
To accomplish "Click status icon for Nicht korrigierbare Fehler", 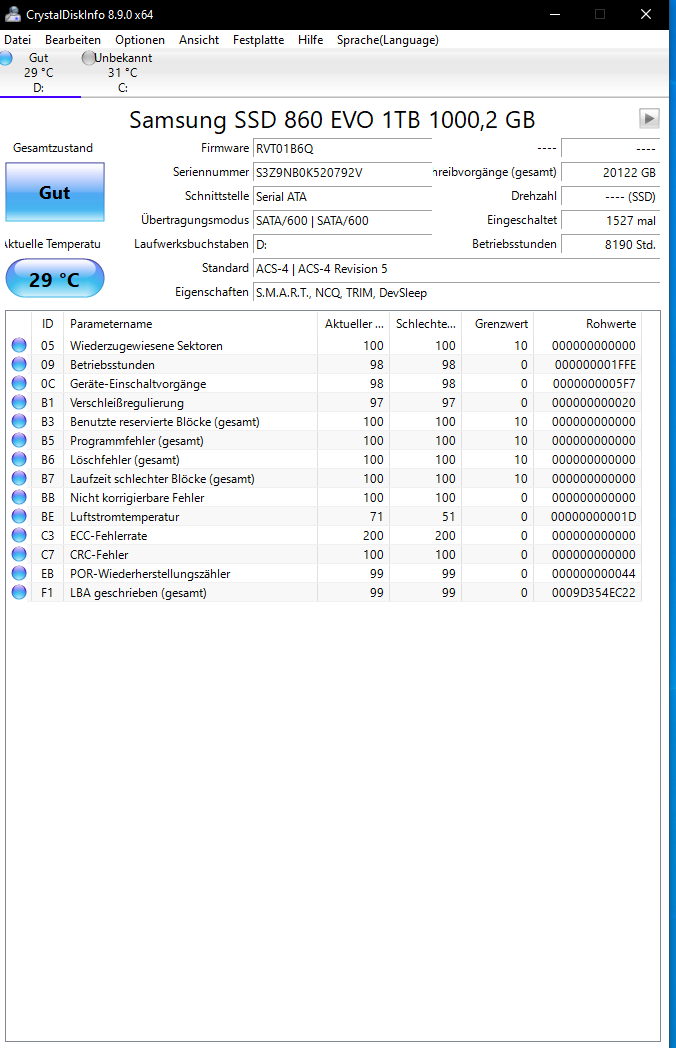I will tap(19, 498).
